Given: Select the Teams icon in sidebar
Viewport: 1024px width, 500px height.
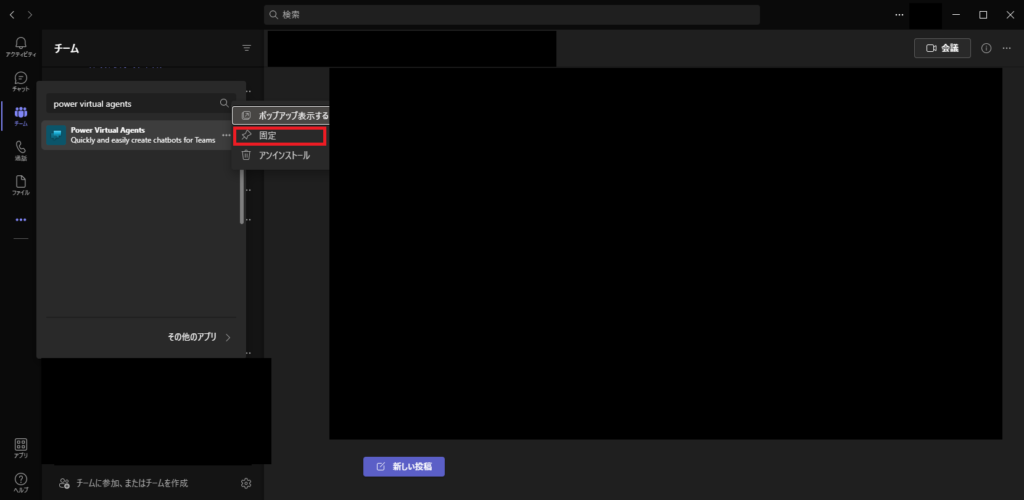Looking at the screenshot, I should [x=21, y=116].
